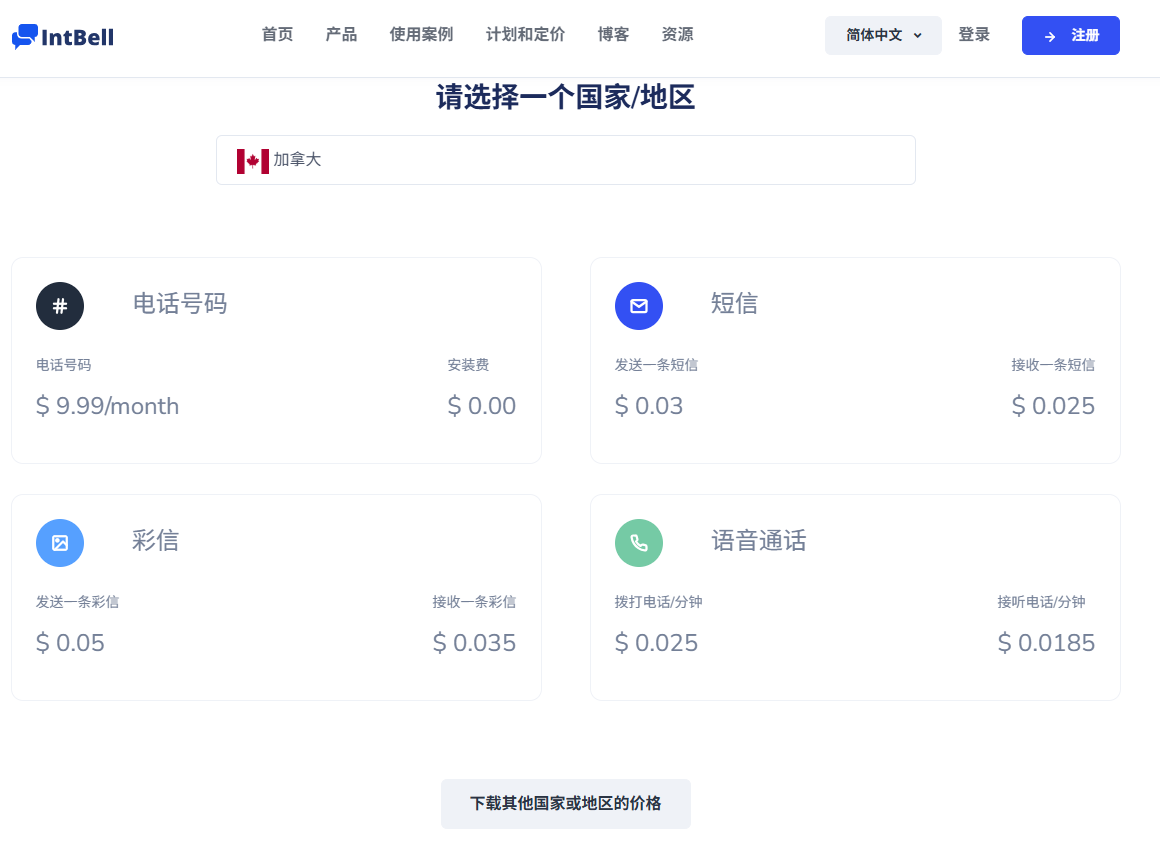
Task: Click the $ 0.00 setup fee
Action: pos(482,405)
